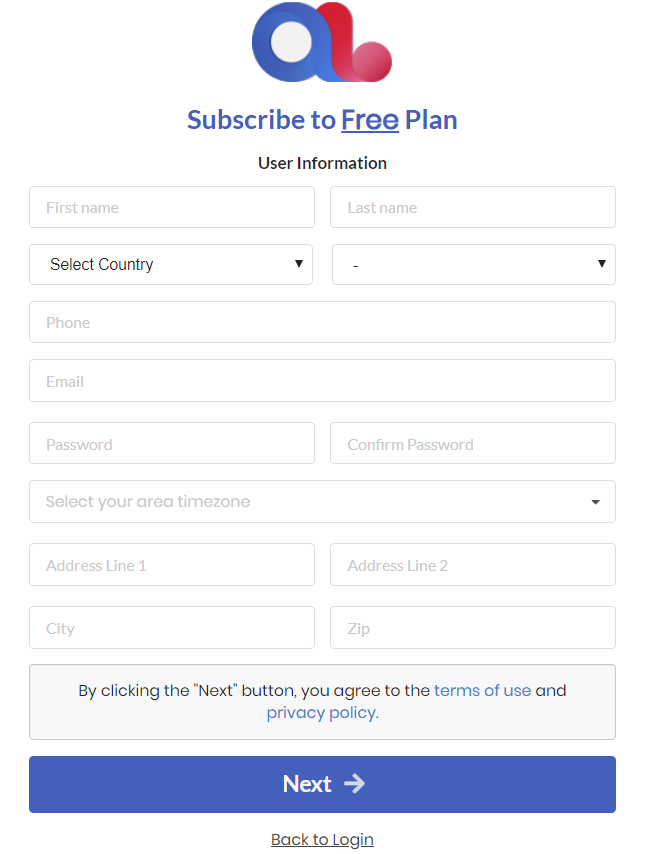Focus the Zip code field

click(x=472, y=628)
